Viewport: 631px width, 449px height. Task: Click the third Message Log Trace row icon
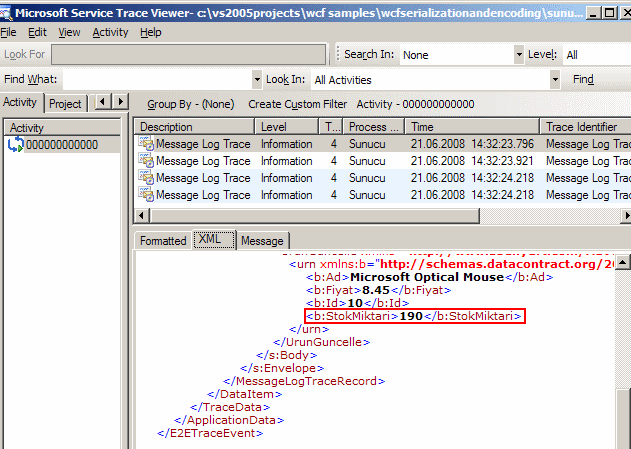(x=146, y=178)
